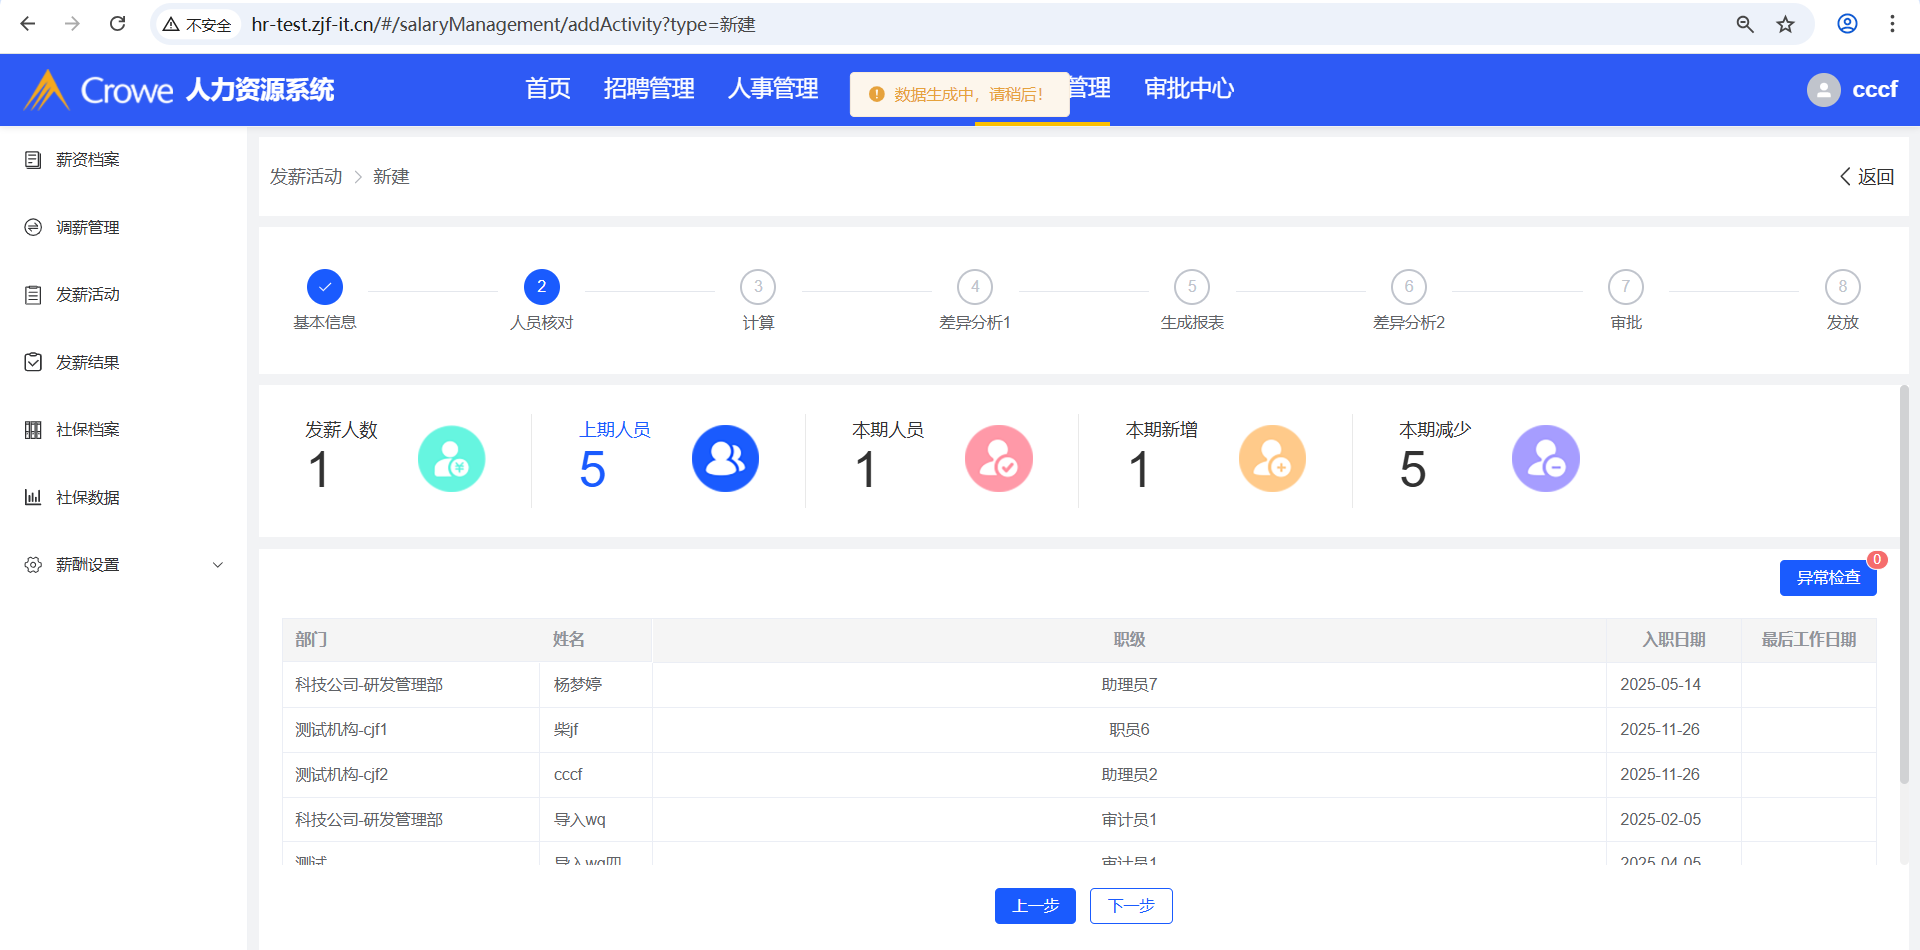
Task: Bookmark this page with the star icon
Action: tap(1785, 24)
